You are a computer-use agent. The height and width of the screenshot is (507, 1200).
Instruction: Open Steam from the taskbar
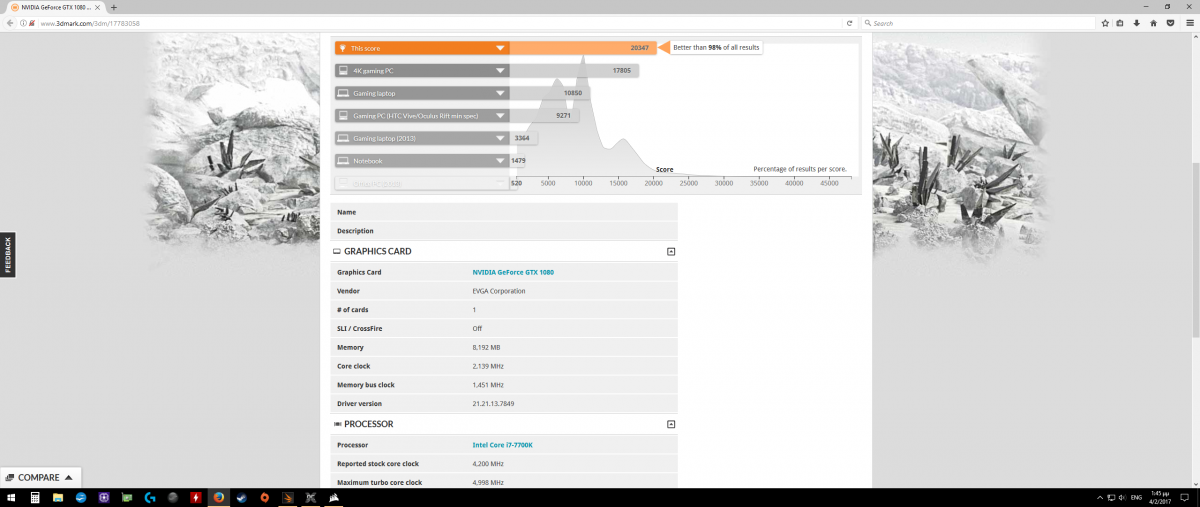(x=242, y=497)
